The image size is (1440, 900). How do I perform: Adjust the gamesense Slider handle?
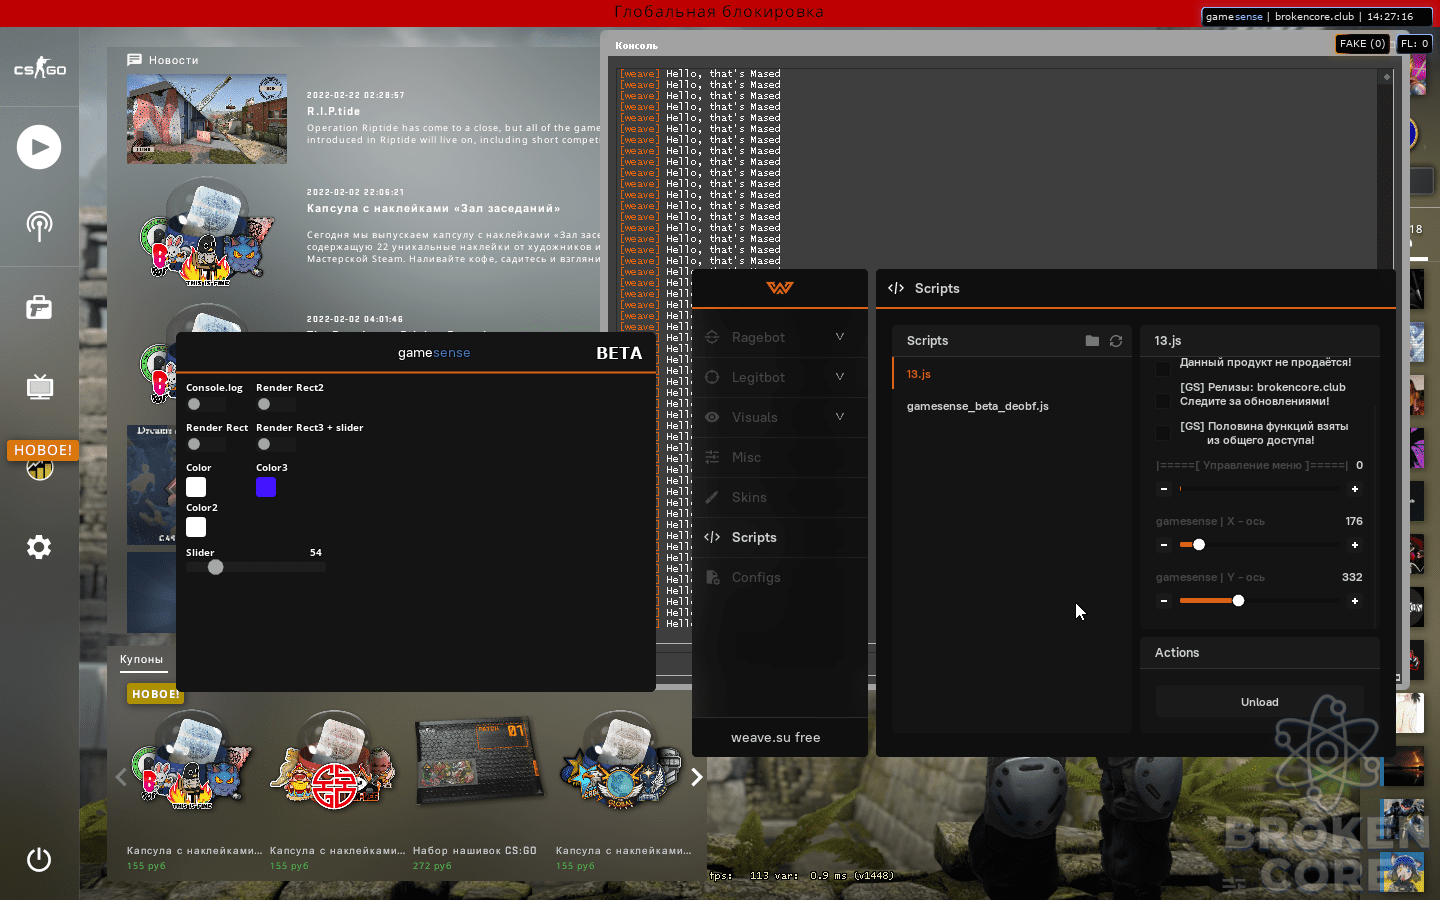(x=215, y=567)
